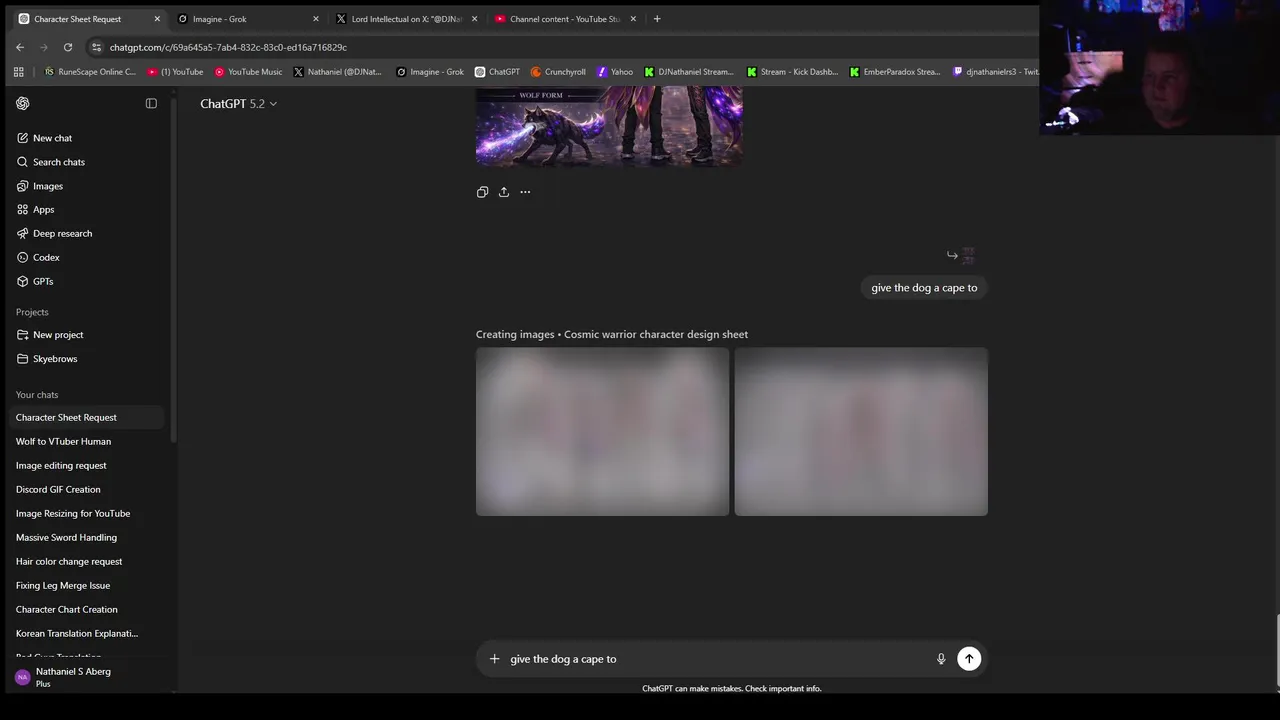Click the reply arrow icon above message
The image size is (1280, 720).
click(x=952, y=255)
